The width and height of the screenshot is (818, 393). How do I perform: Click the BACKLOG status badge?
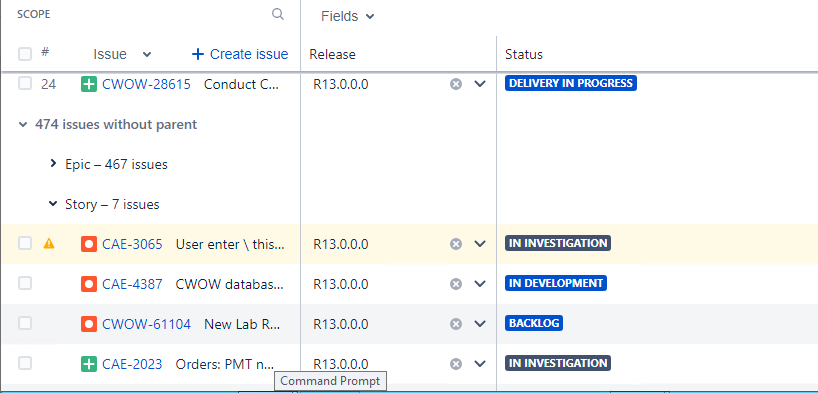point(534,323)
